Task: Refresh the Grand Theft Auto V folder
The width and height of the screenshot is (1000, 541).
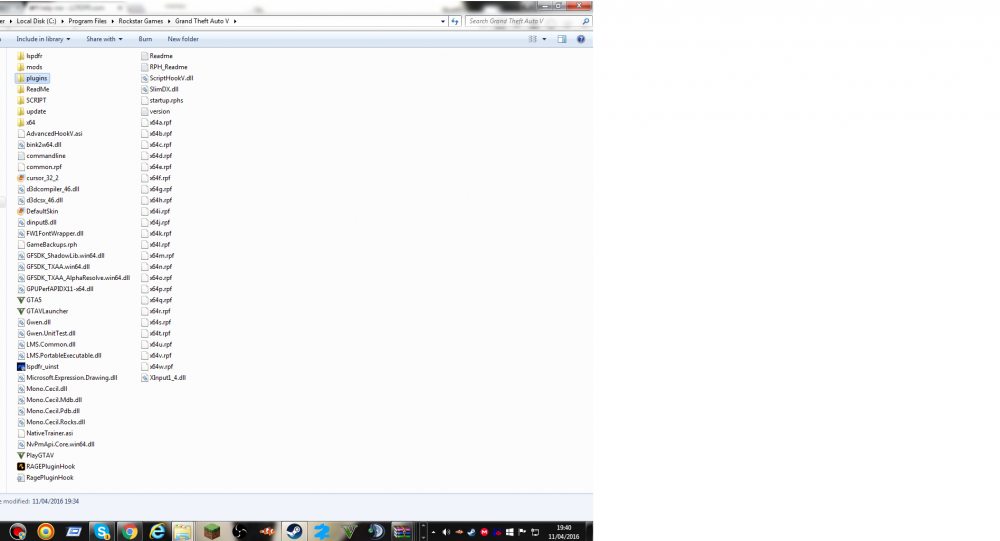Action: (x=455, y=21)
